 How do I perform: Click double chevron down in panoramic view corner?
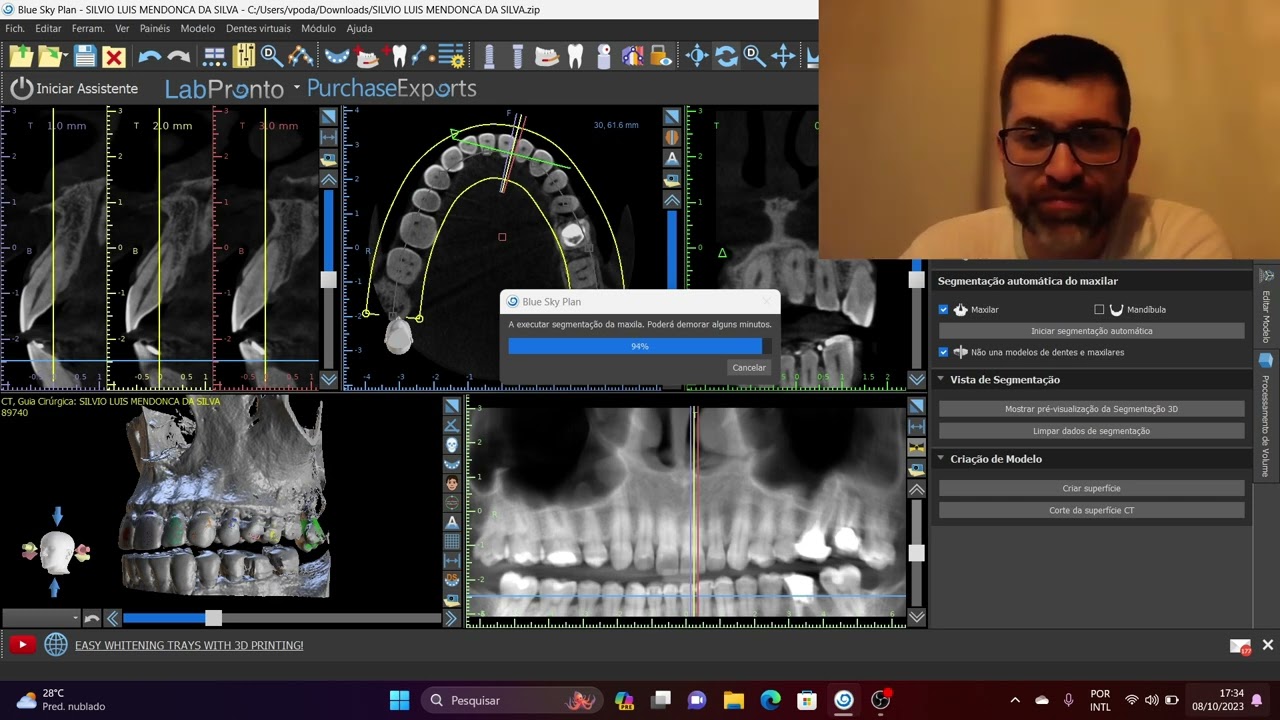click(x=916, y=617)
